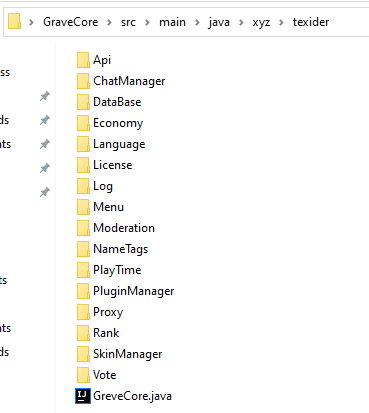Screen dimensions: 369x413
Task: Click the License folder icon
Action: 83,165
